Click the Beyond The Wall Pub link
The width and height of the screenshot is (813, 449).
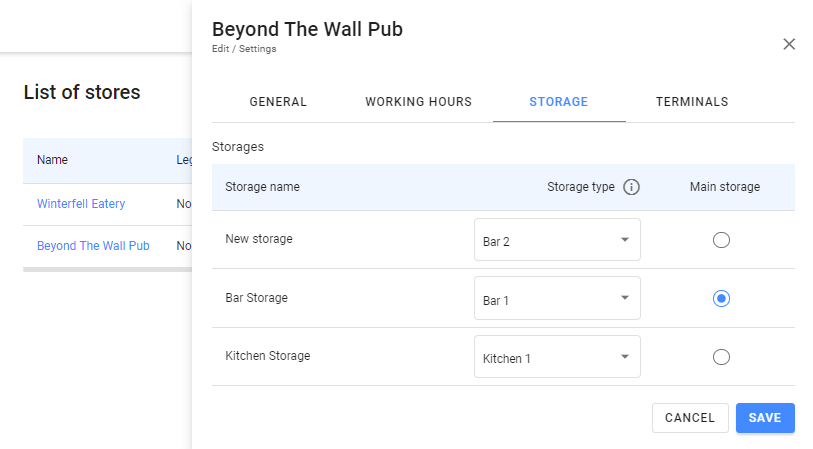(93, 246)
